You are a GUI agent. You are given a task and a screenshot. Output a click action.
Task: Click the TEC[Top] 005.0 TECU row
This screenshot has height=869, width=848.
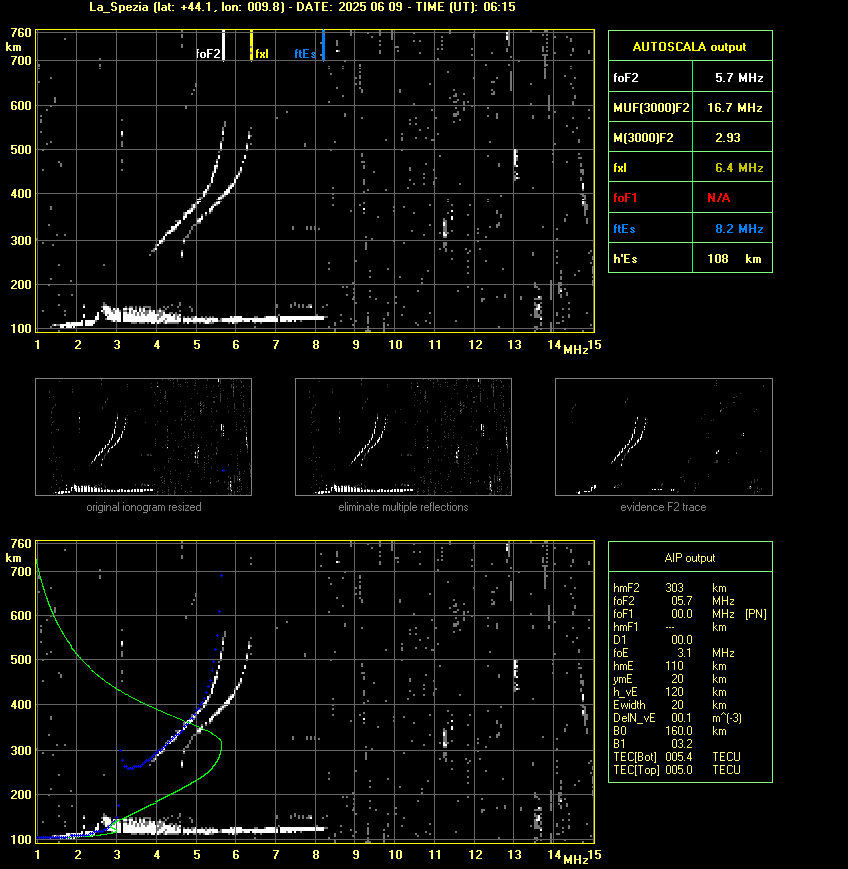click(677, 770)
